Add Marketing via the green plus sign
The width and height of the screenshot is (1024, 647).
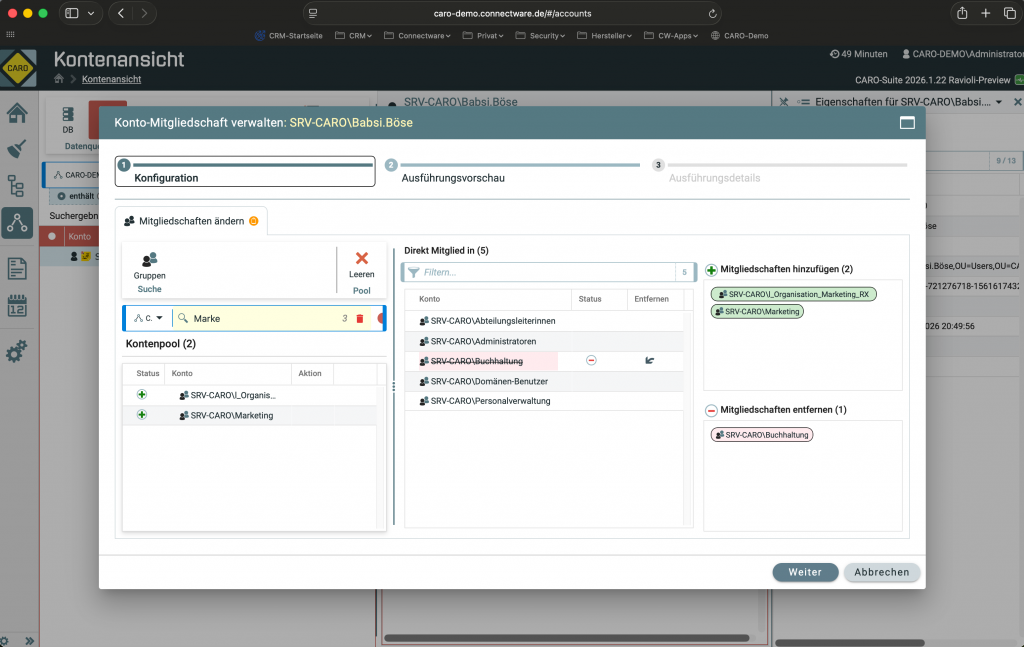tap(141, 414)
